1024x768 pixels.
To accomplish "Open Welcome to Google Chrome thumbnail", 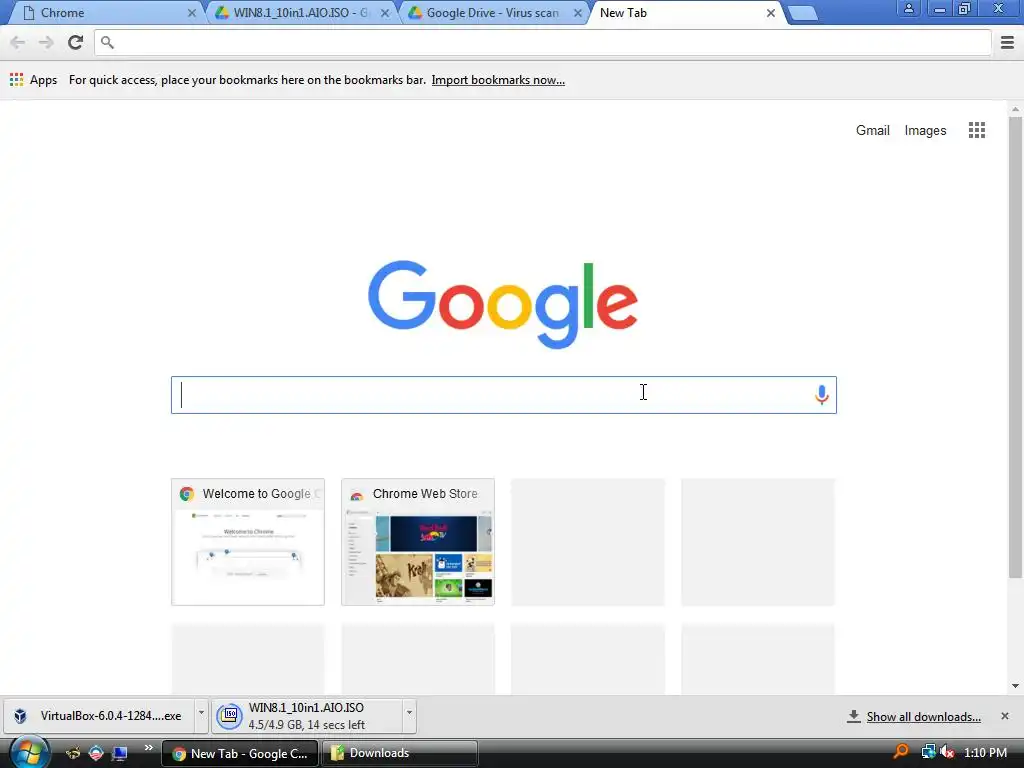I will tap(248, 542).
